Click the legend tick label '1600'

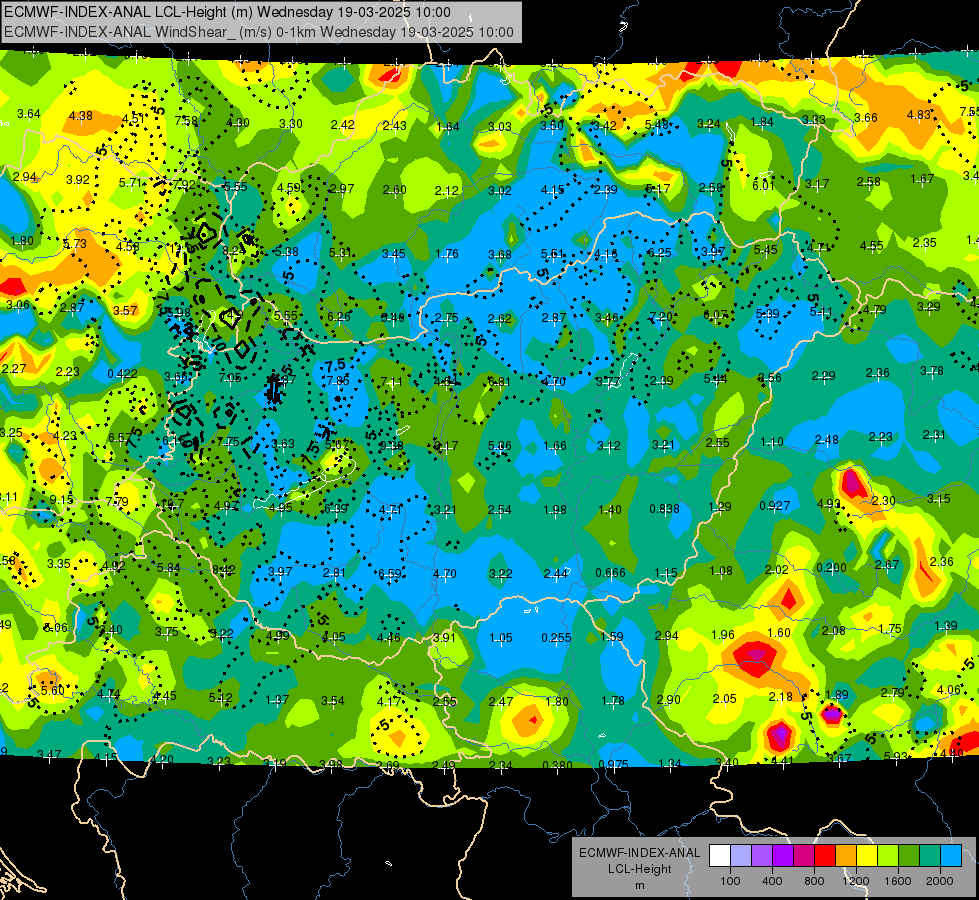tap(898, 881)
